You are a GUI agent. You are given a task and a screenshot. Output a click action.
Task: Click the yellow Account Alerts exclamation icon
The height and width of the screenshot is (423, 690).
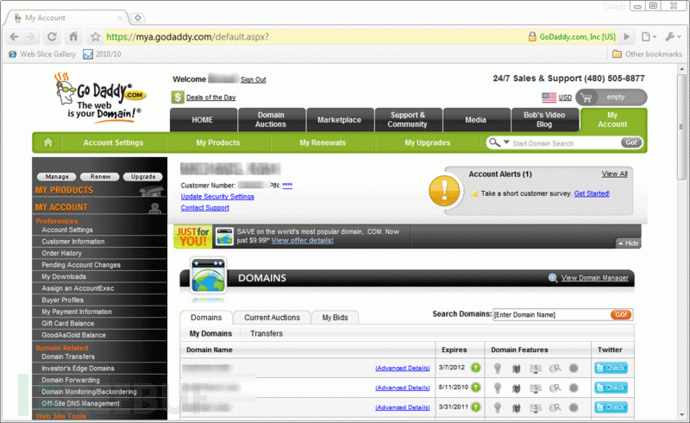click(x=444, y=191)
